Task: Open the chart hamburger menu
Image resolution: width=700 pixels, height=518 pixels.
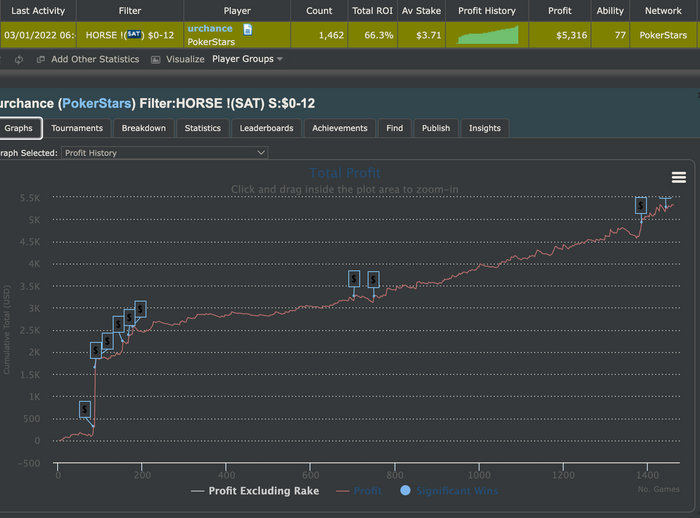Action: coord(679,177)
